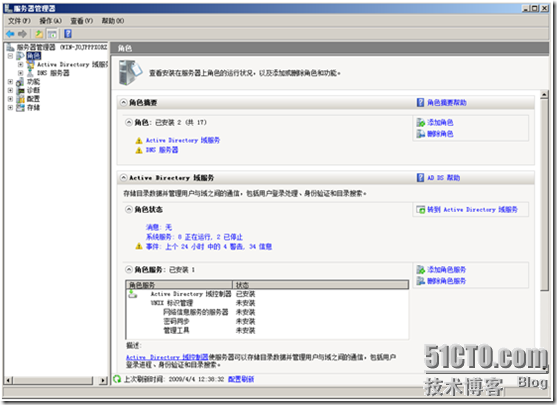The height and width of the screenshot is (405, 557).
Task: Select the 网络信息服务的服务器 row
Action: (267, 312)
